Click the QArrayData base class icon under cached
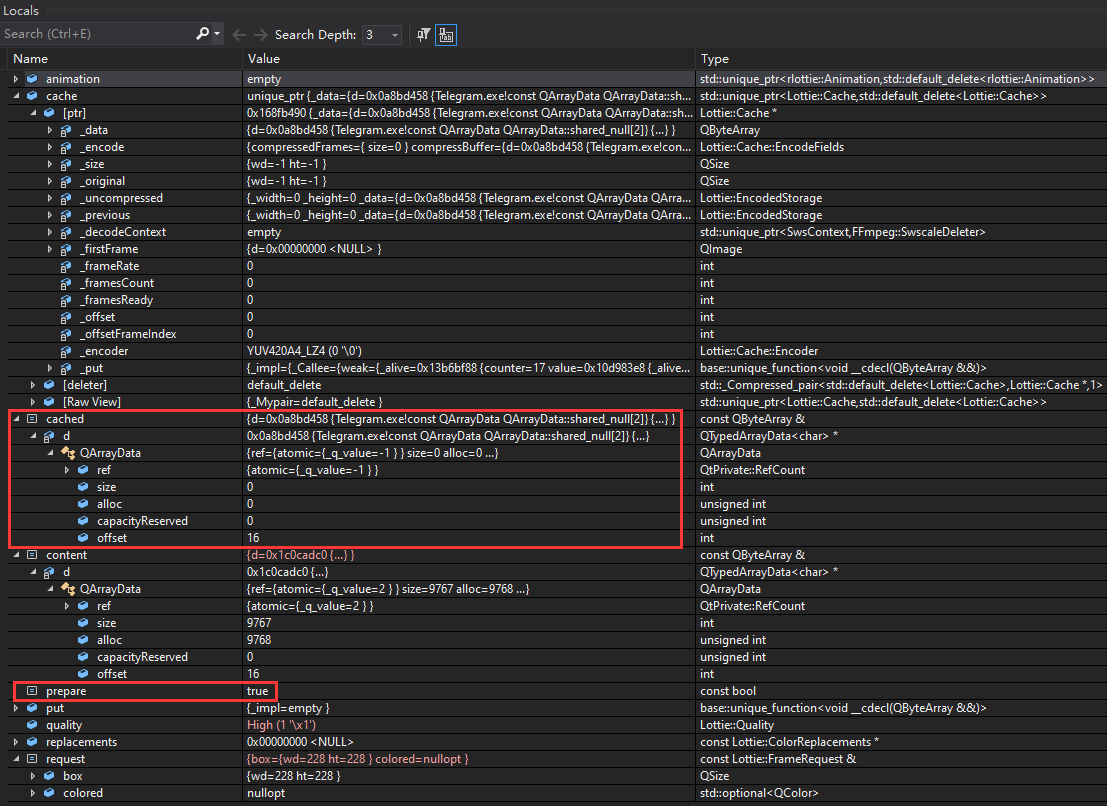This screenshot has height=806, width=1107. (x=68, y=452)
